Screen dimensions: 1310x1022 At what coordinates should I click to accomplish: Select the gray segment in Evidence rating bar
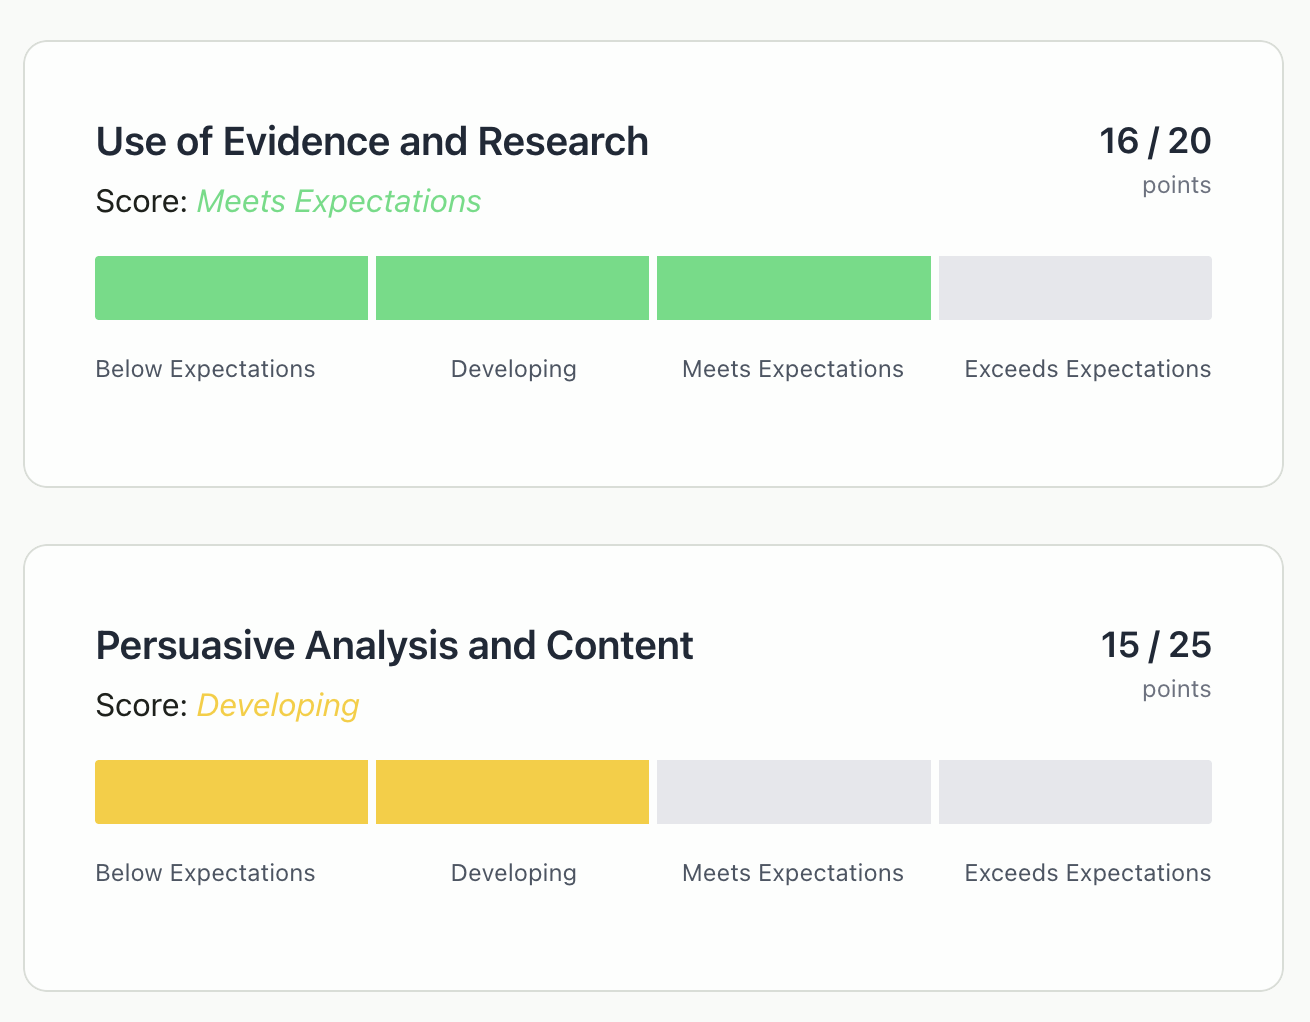[x=1075, y=288]
